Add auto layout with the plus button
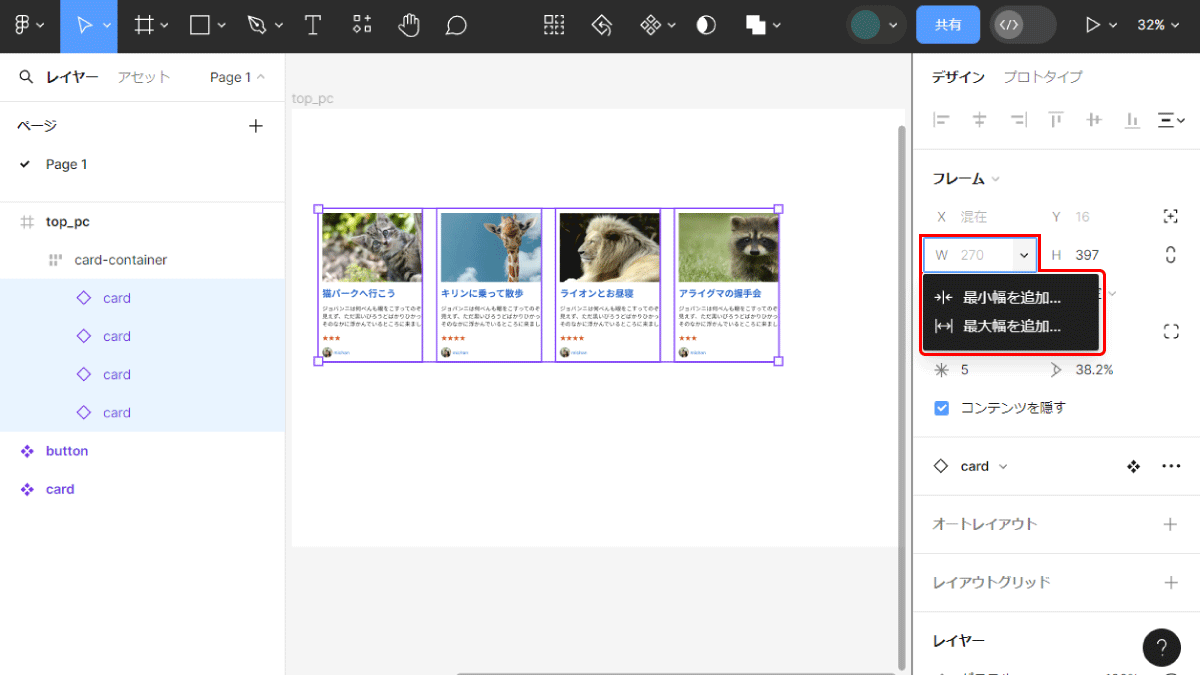 [1171, 524]
